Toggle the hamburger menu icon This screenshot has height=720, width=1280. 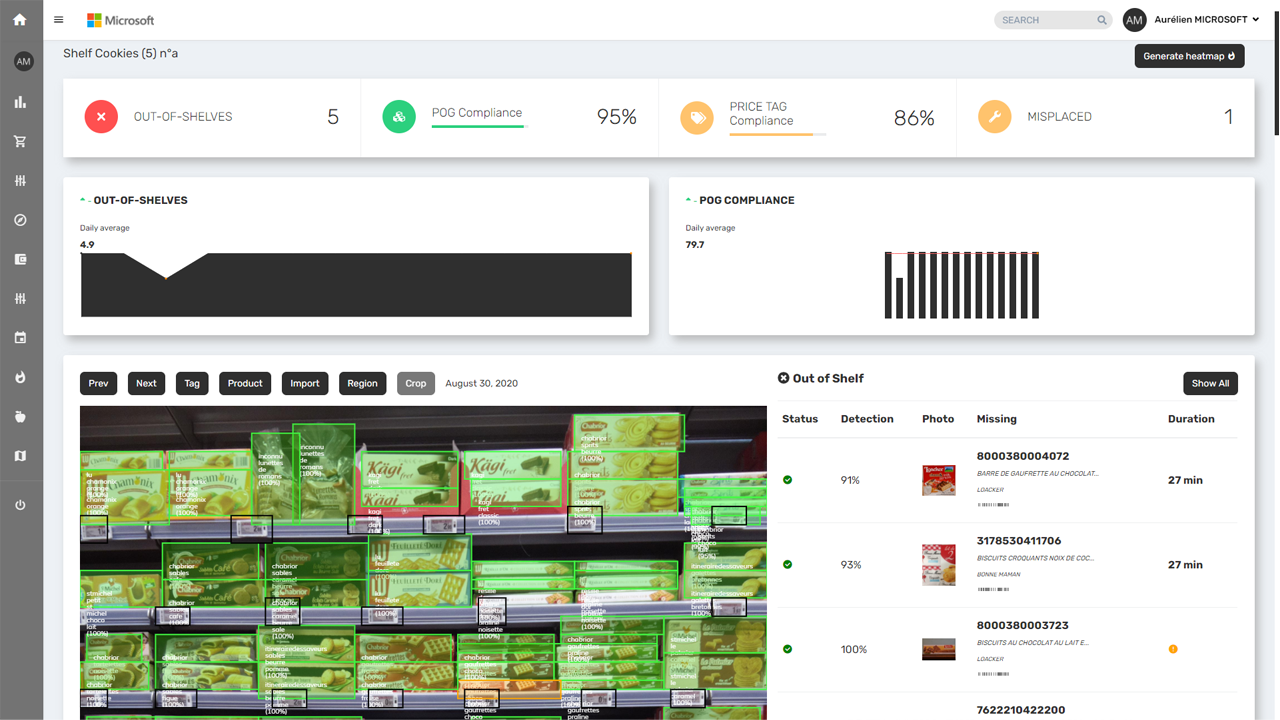(x=59, y=20)
